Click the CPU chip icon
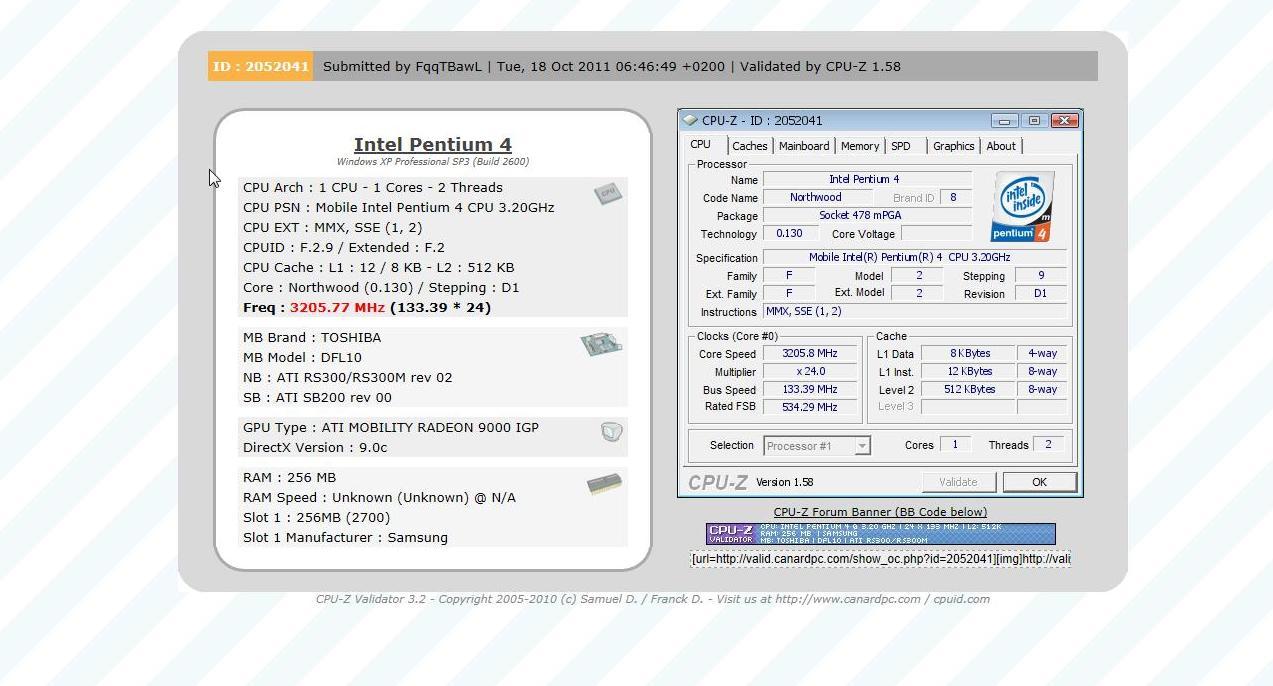The width and height of the screenshot is (1273, 686). [607, 193]
